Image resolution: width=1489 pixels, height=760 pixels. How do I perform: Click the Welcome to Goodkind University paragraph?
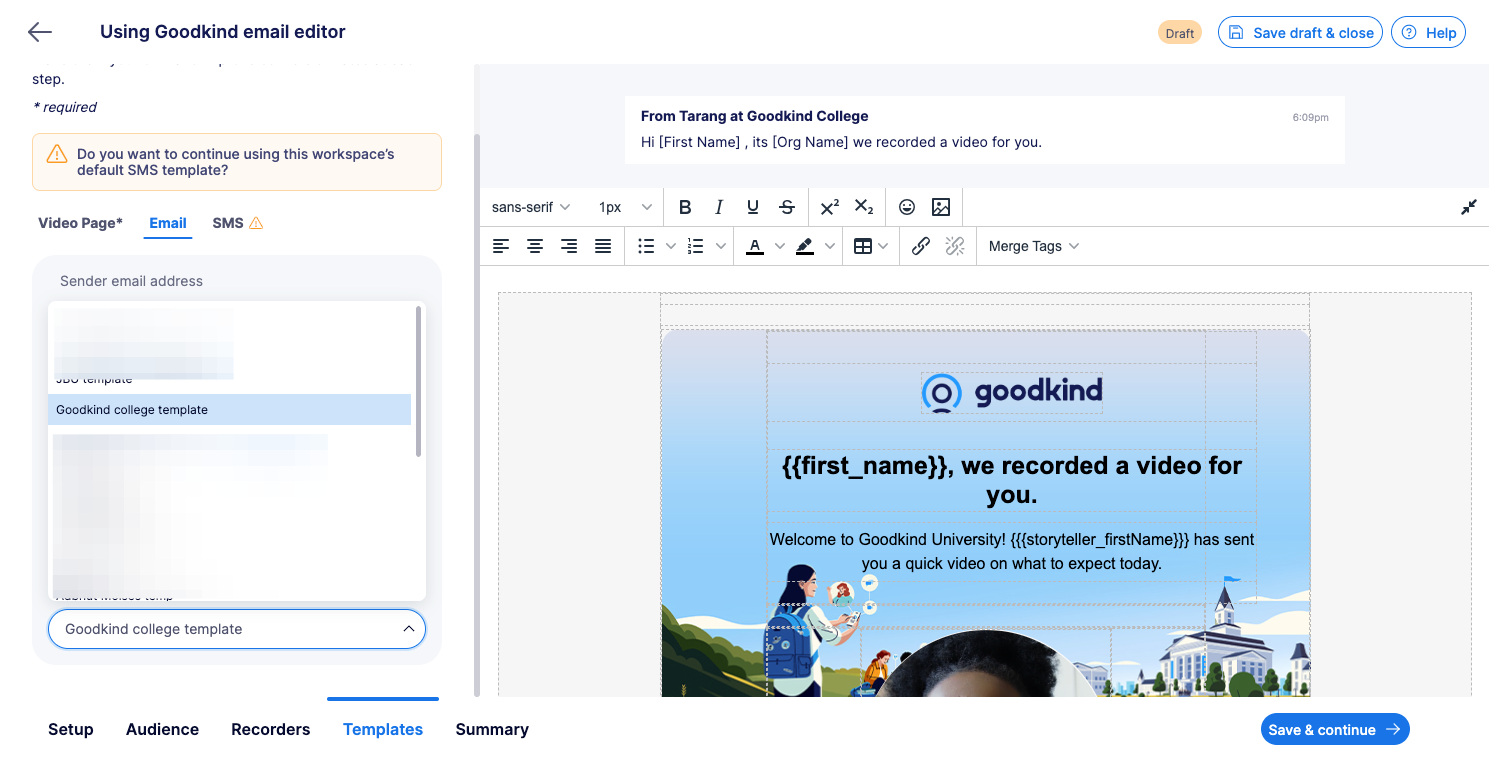1011,551
